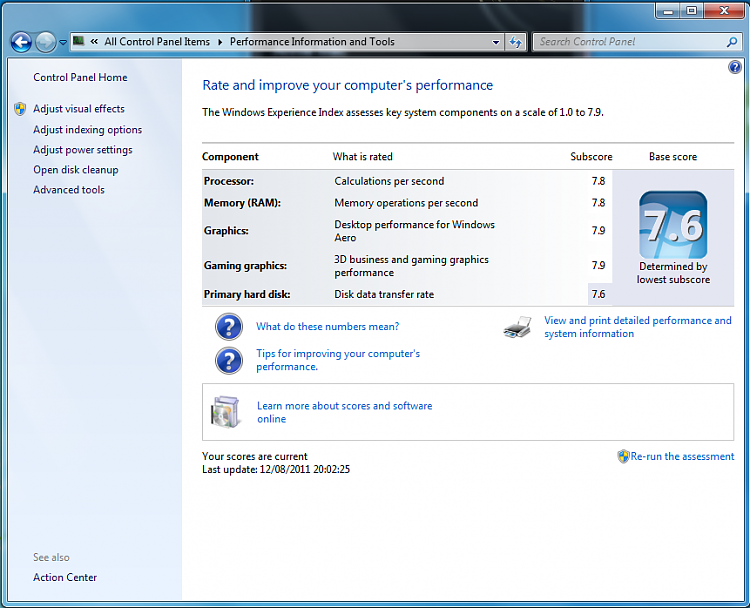
Task: Click question icon beside What do these numbers mean
Action: click(229, 327)
